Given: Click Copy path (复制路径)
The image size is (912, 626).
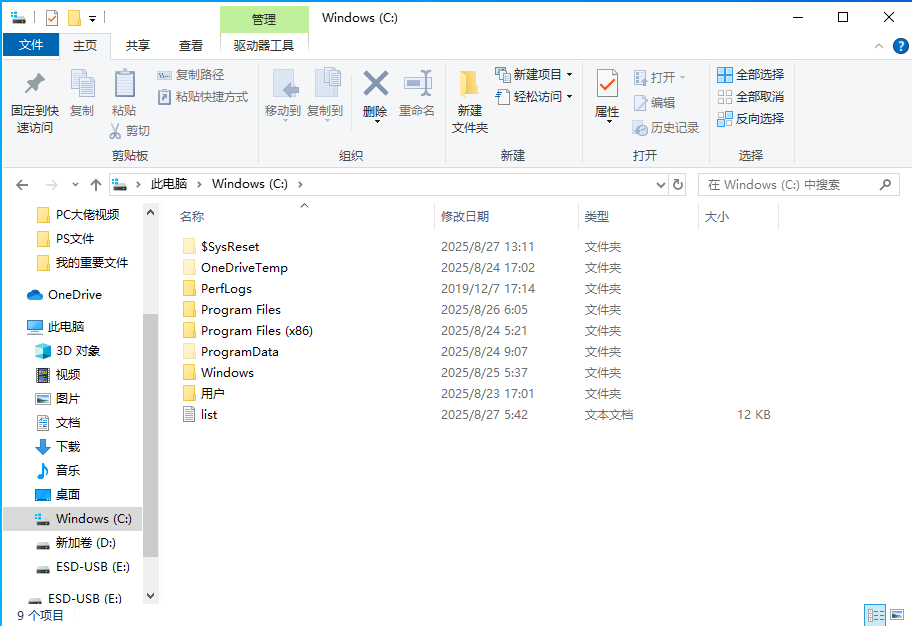Looking at the screenshot, I should 191,75.
